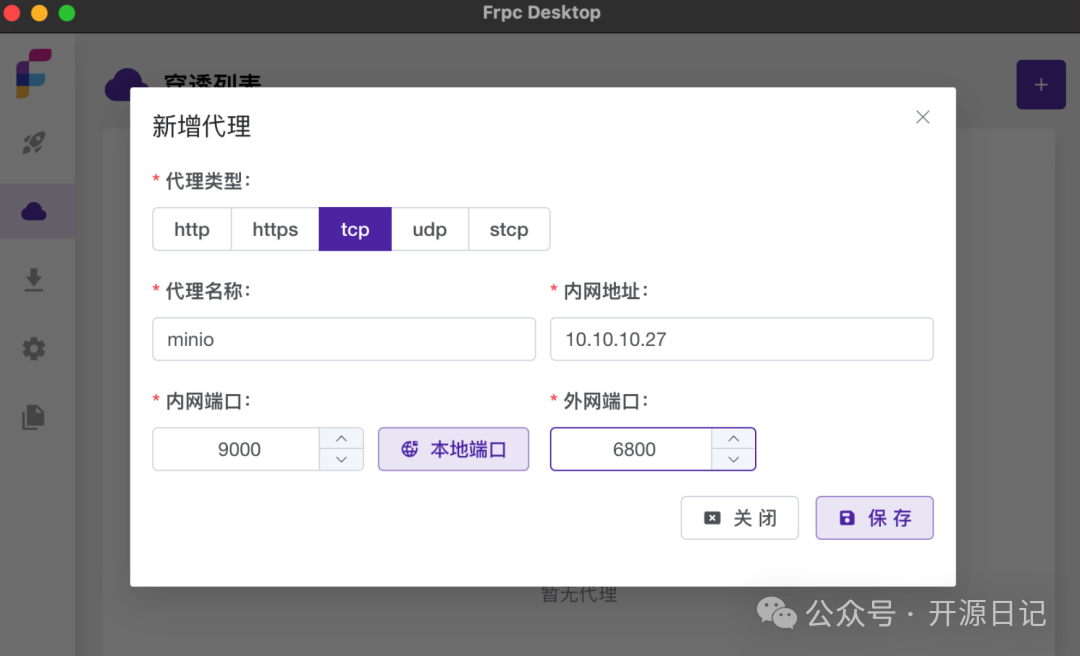The height and width of the screenshot is (656, 1080).
Task: Open the download section in the sidebar
Action: coord(34,279)
